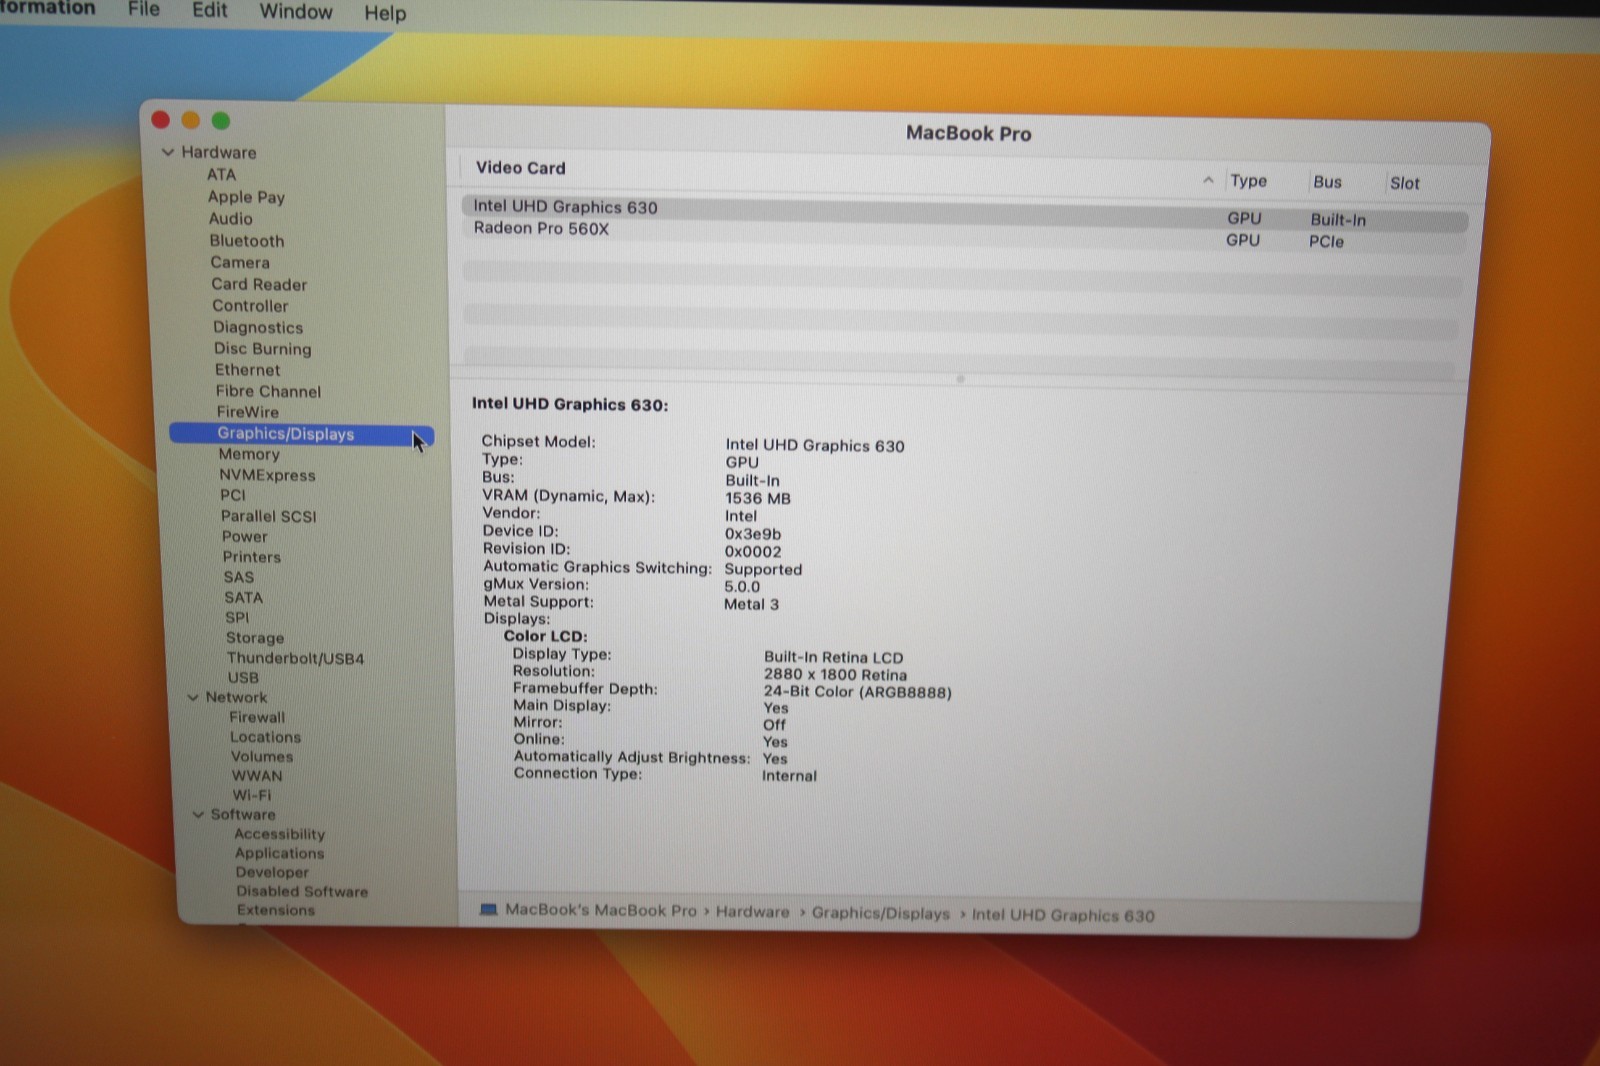Select Power in the sidebar

(x=244, y=536)
